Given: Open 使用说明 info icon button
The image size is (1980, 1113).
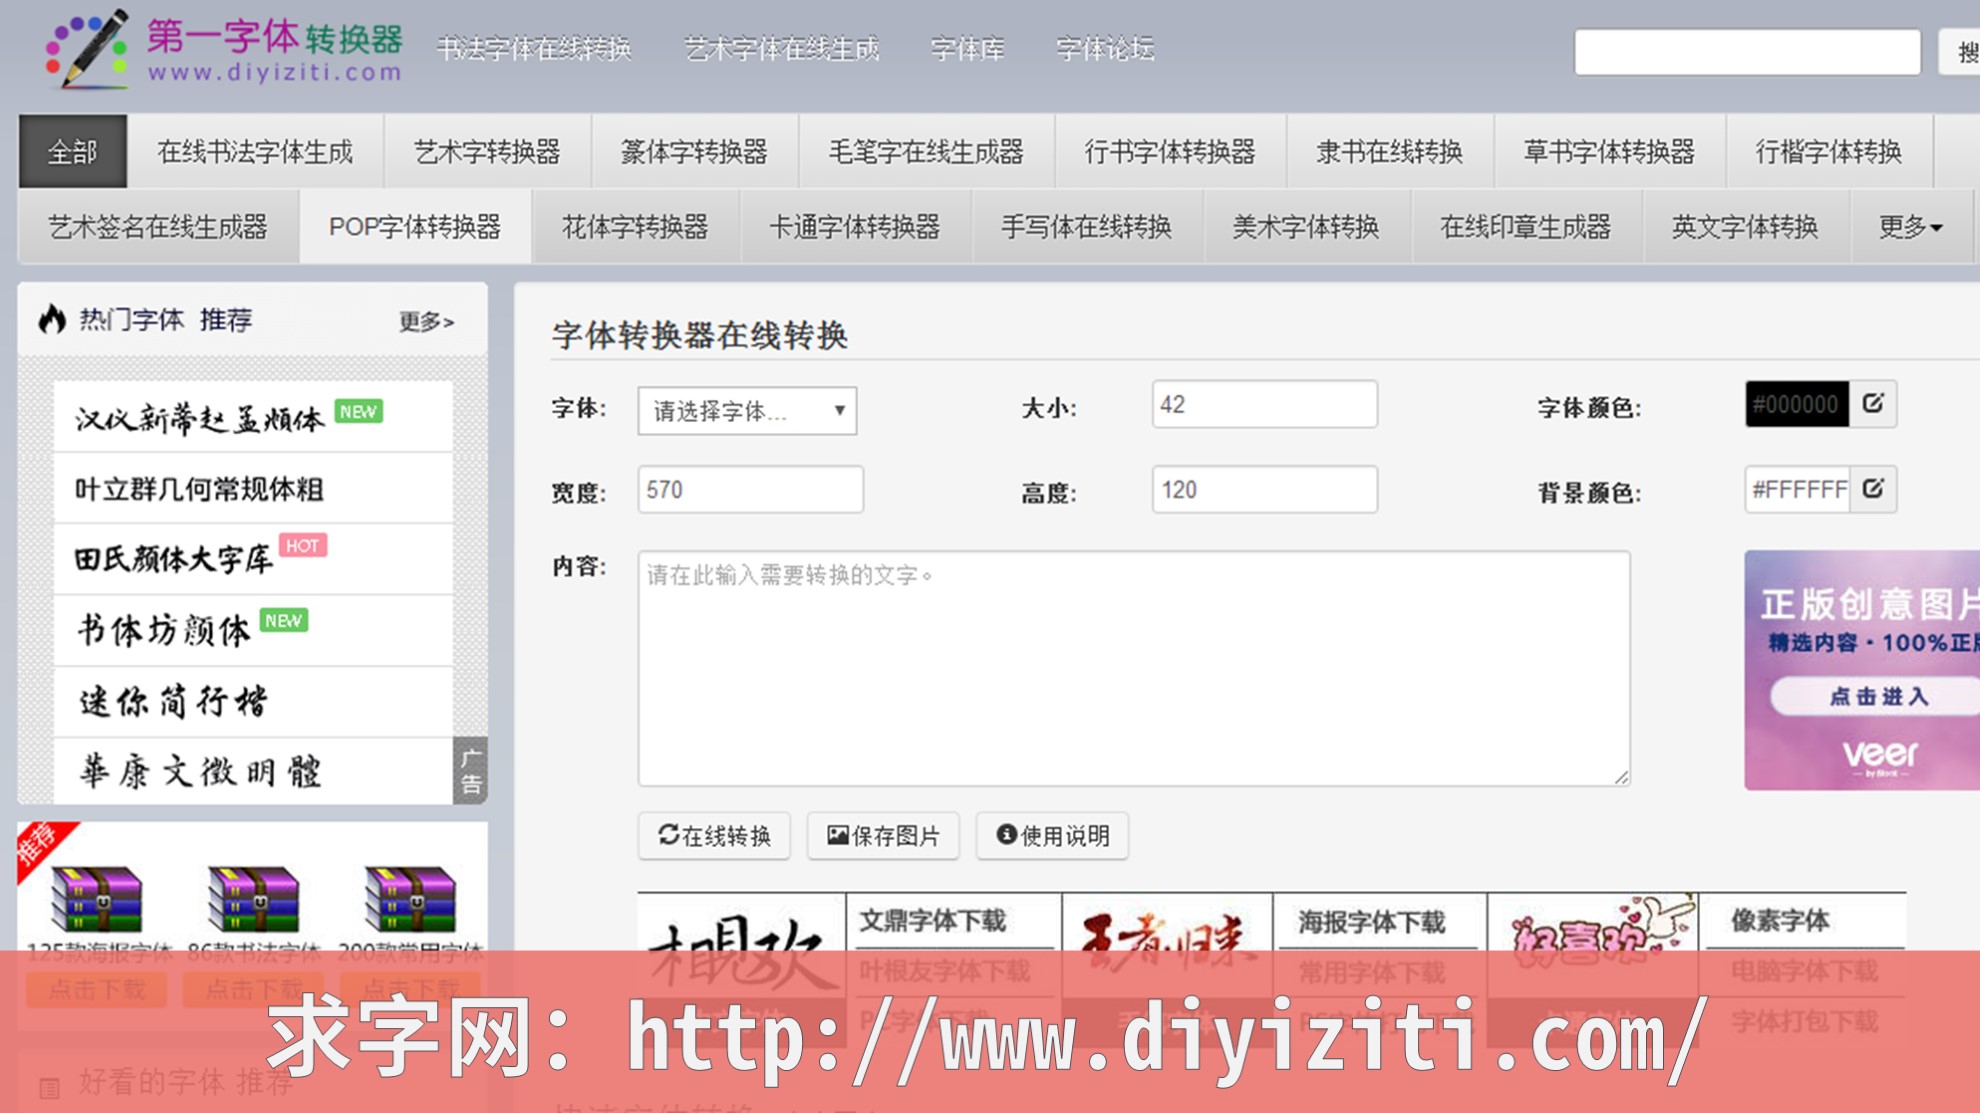Looking at the screenshot, I should coord(1053,836).
